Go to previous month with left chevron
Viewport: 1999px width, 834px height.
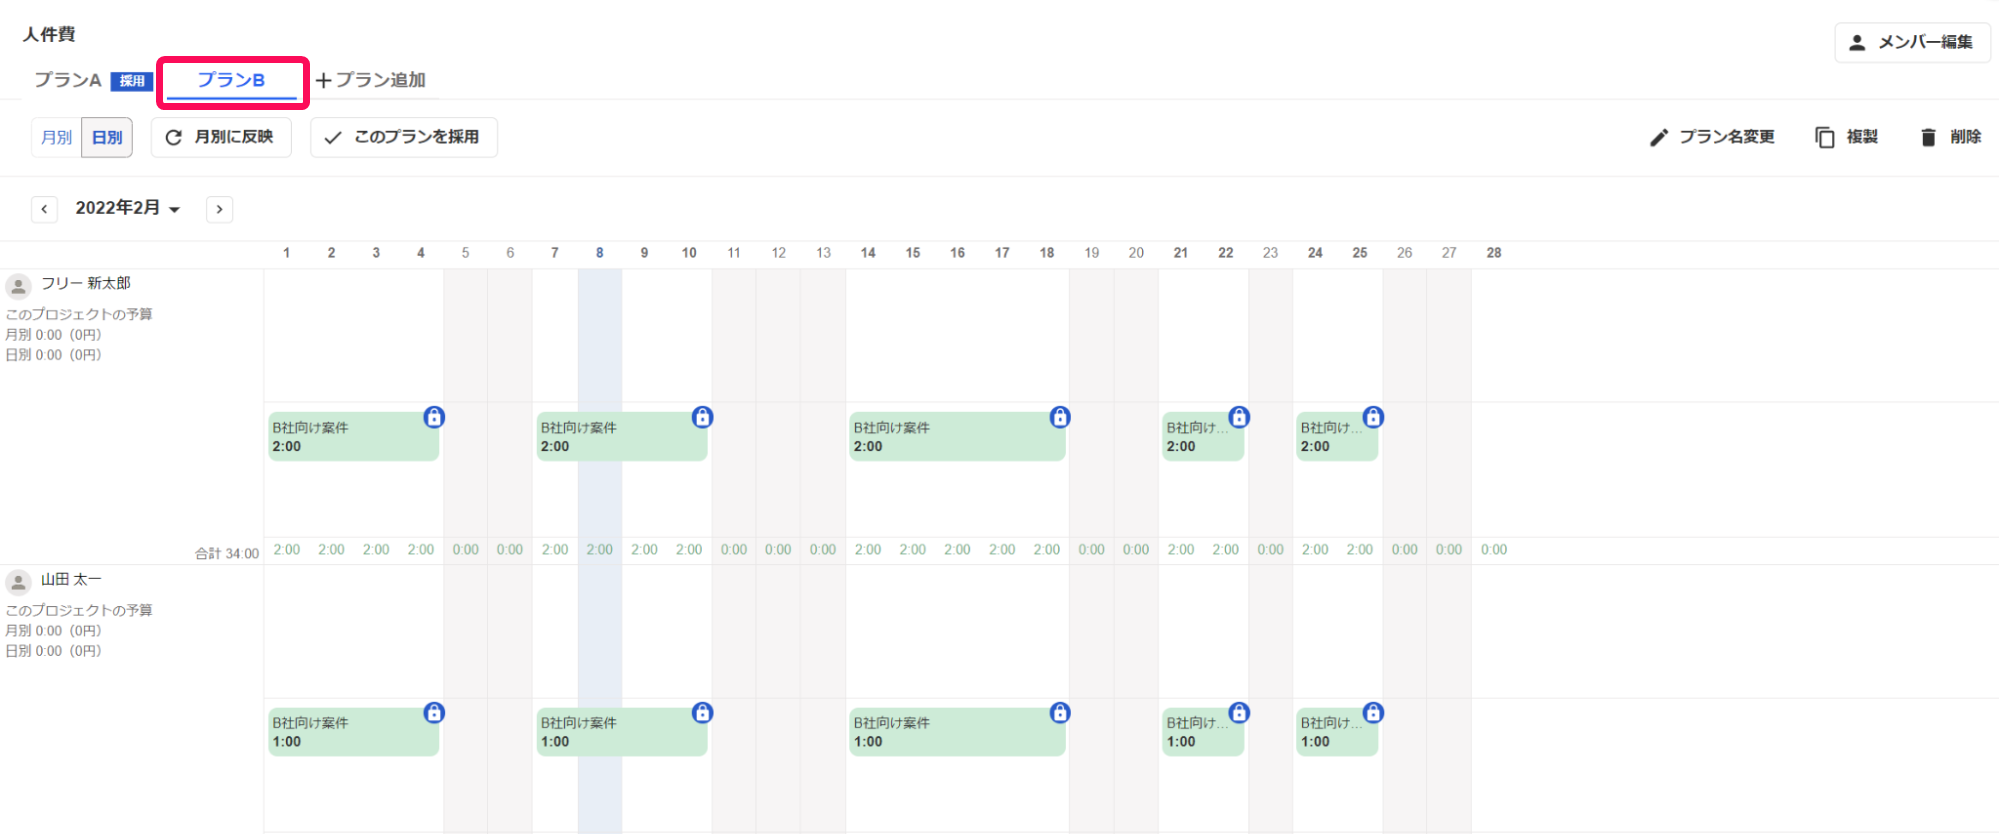[44, 209]
